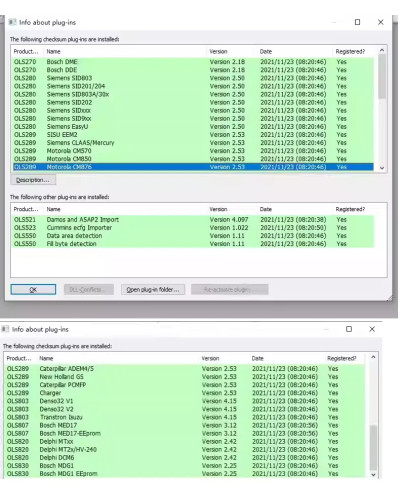
Task: Close the lower Info about plug-ins window
Action: tap(372, 329)
